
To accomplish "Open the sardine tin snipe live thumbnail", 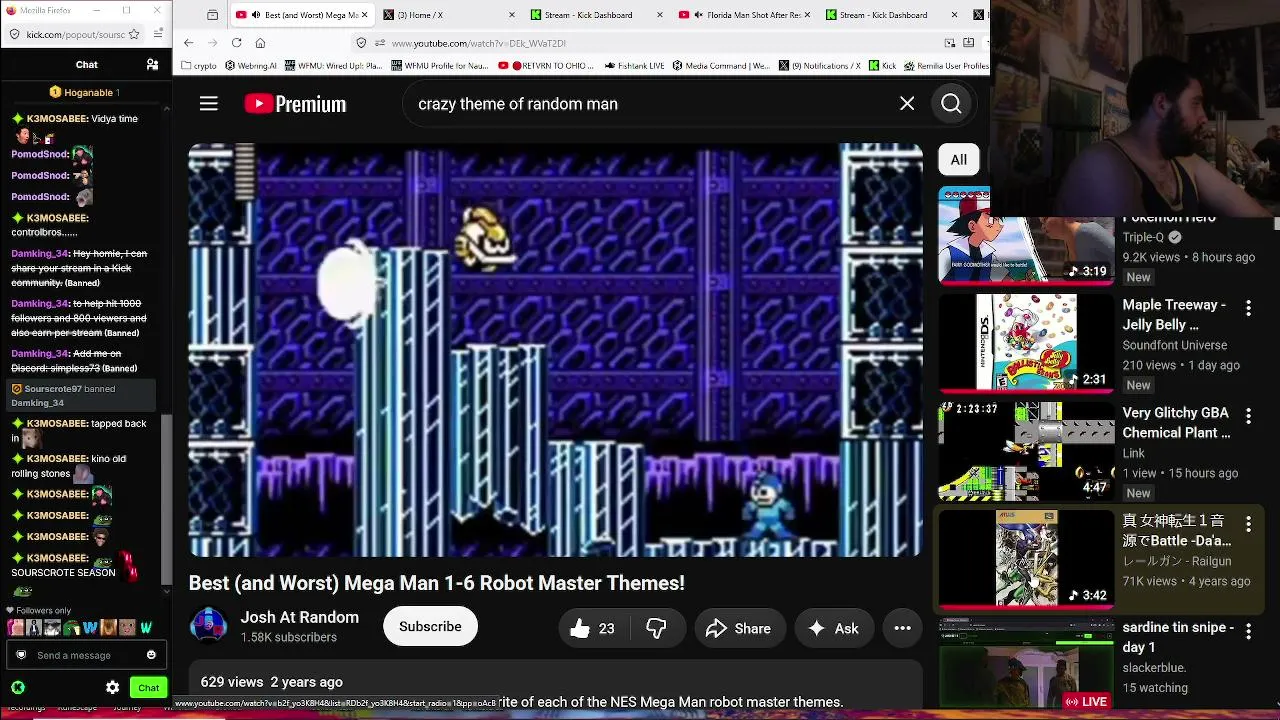I will [x=1026, y=664].
